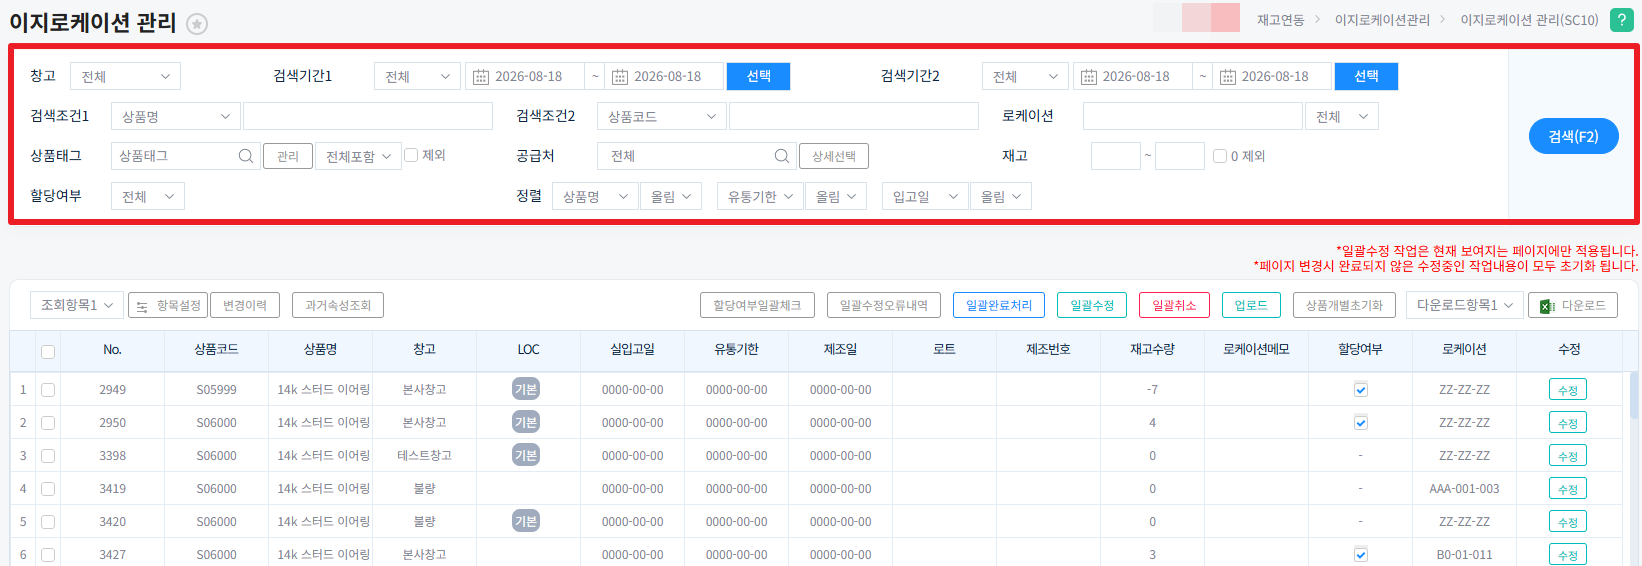Open the 다운로드항목1 dropdown
The image size is (1642, 566).
click(1465, 305)
